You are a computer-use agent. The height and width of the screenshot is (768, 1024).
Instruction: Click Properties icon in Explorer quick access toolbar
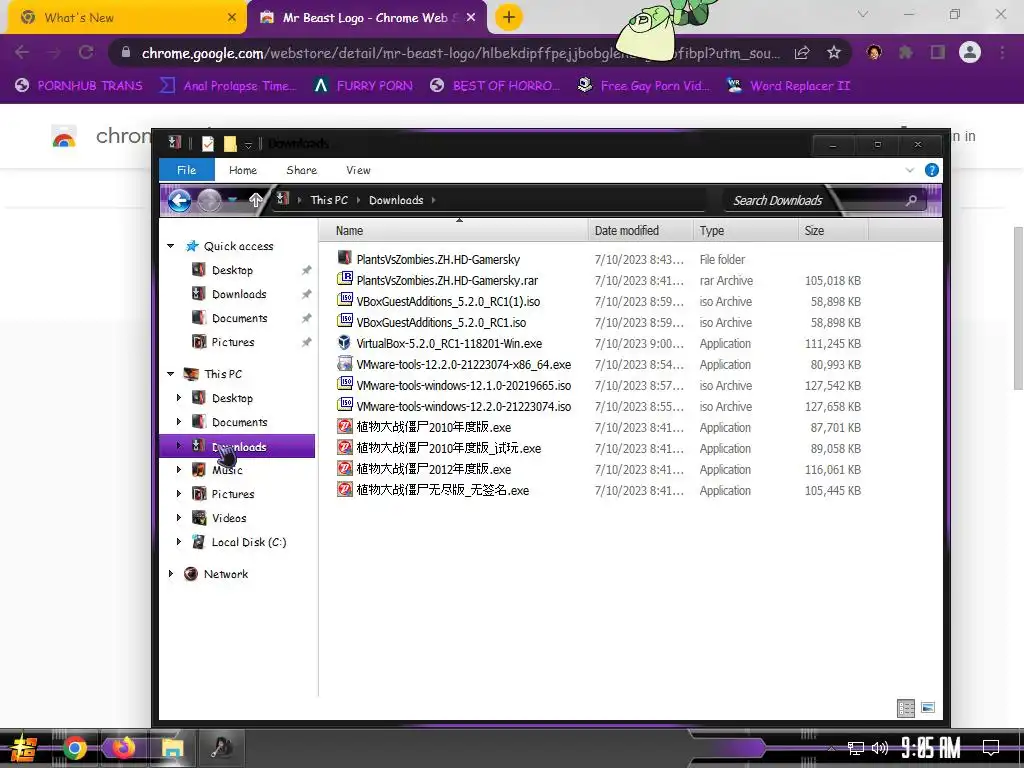click(208, 144)
